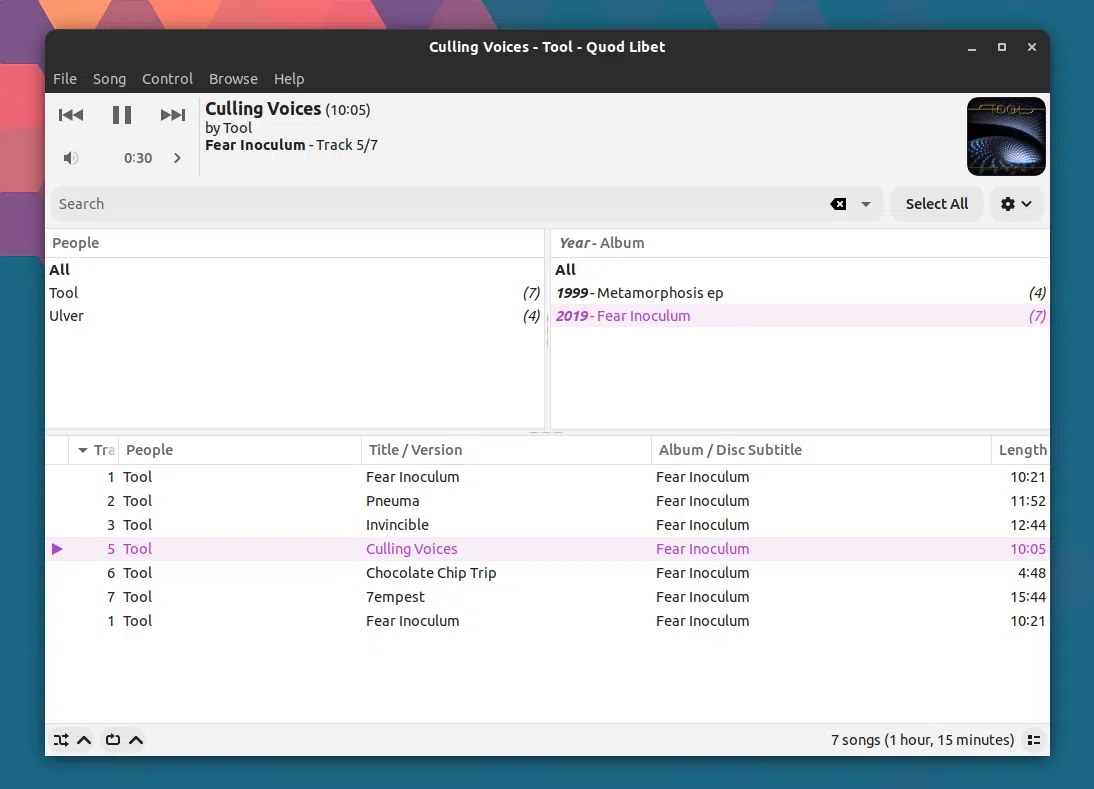Screen dimensions: 1094x789
Task: Toggle shuffle mode
Action: tap(61, 740)
